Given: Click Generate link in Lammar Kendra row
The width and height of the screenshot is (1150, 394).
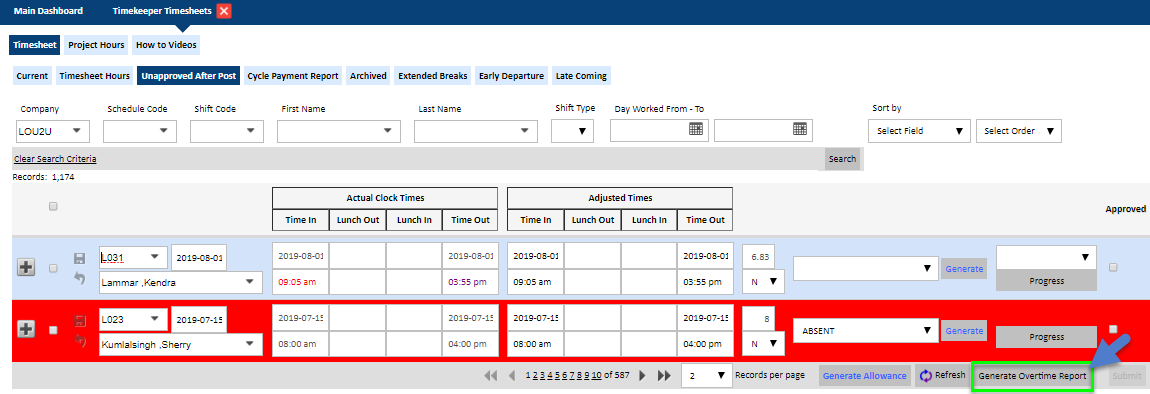Looking at the screenshot, I should pos(964,269).
